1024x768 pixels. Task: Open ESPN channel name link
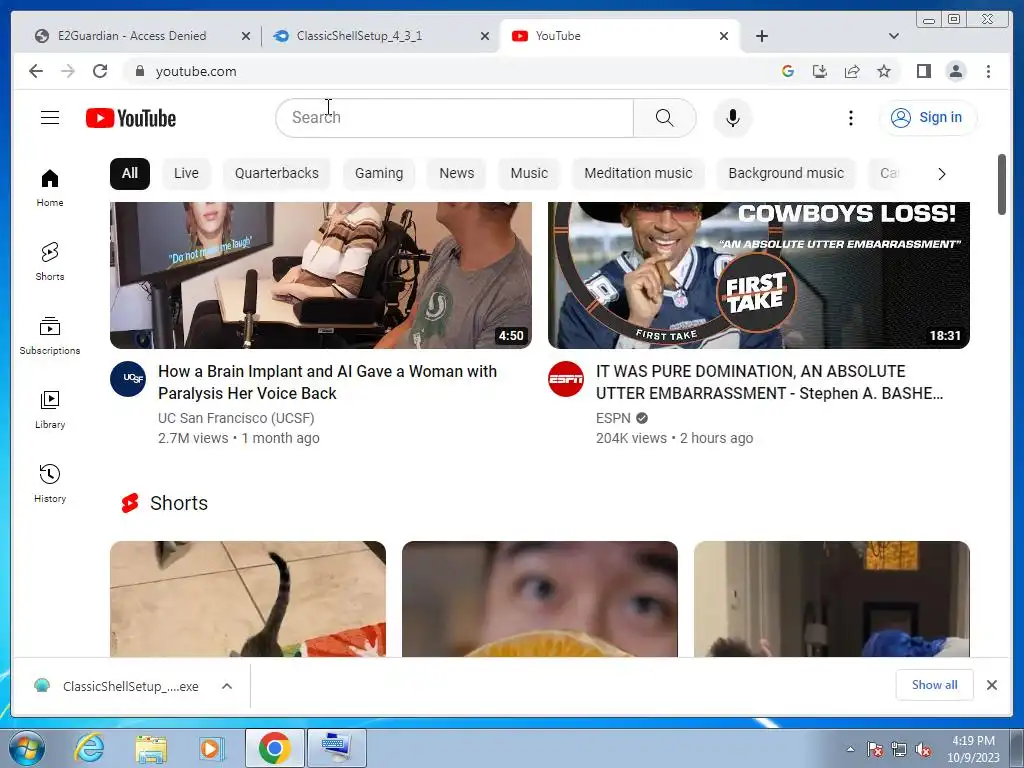click(x=613, y=418)
